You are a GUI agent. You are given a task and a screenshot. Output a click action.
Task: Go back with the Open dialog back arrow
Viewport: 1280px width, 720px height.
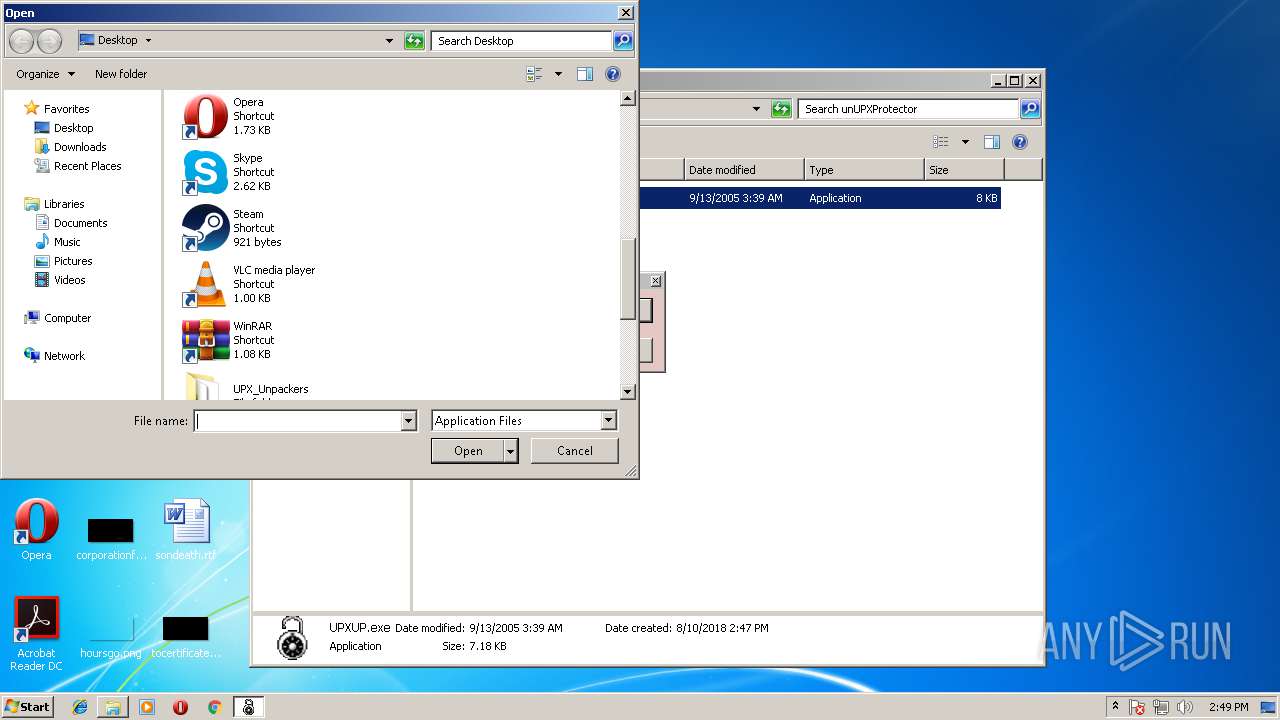pyautogui.click(x=21, y=41)
